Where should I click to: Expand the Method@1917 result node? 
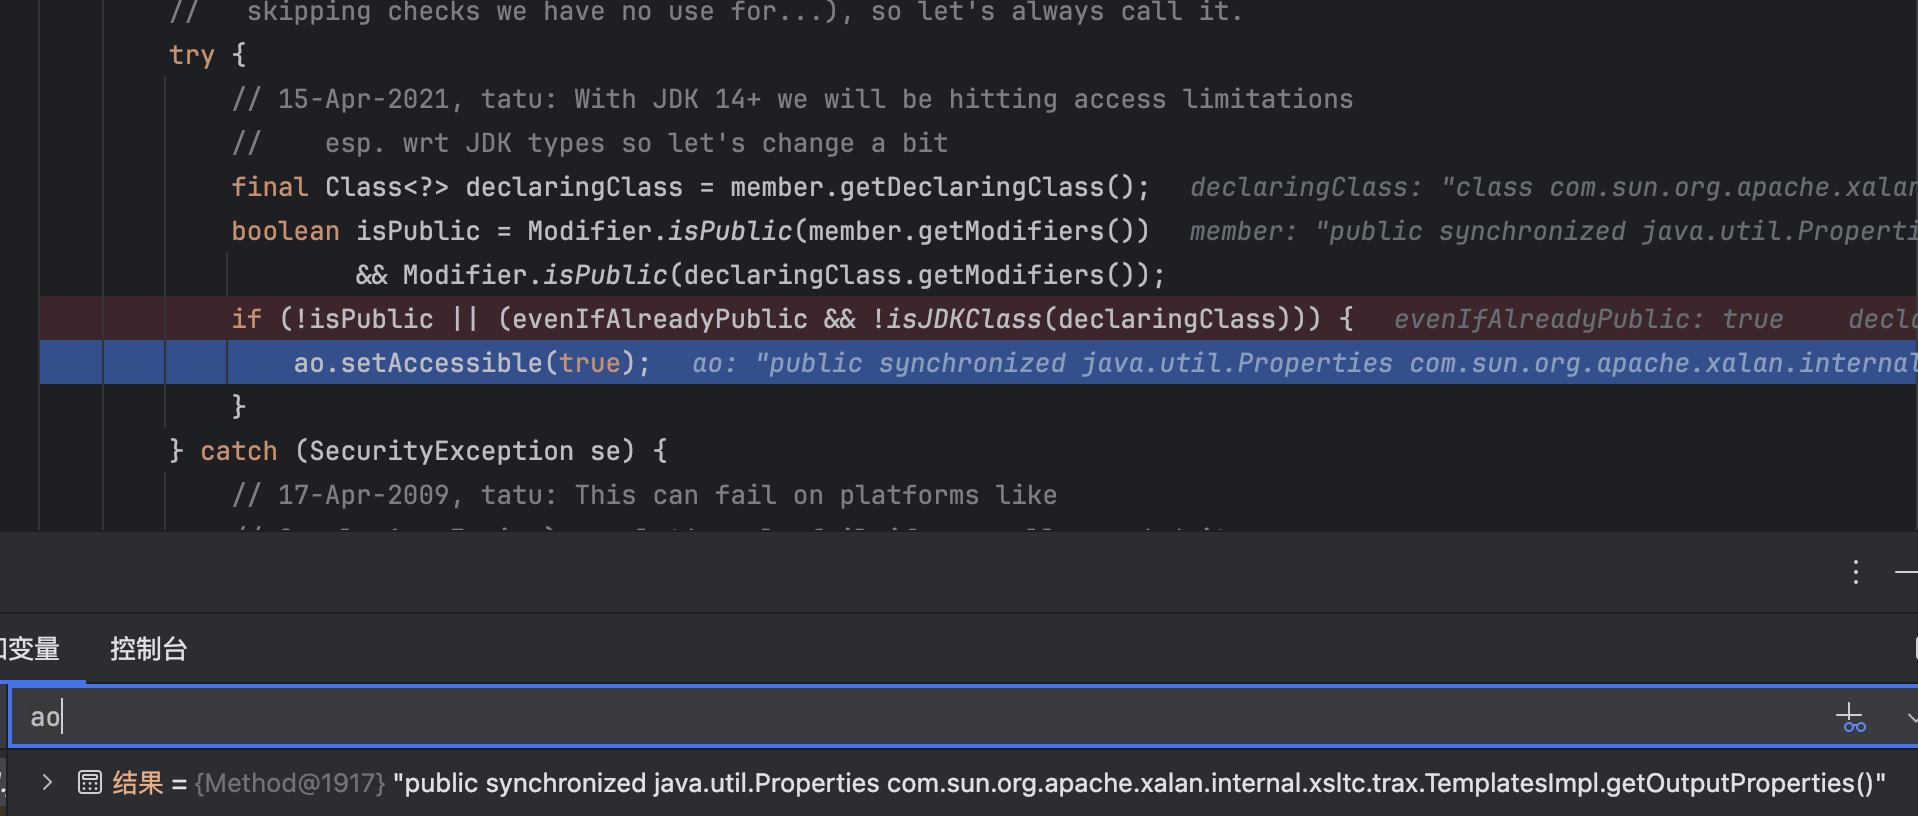point(47,782)
